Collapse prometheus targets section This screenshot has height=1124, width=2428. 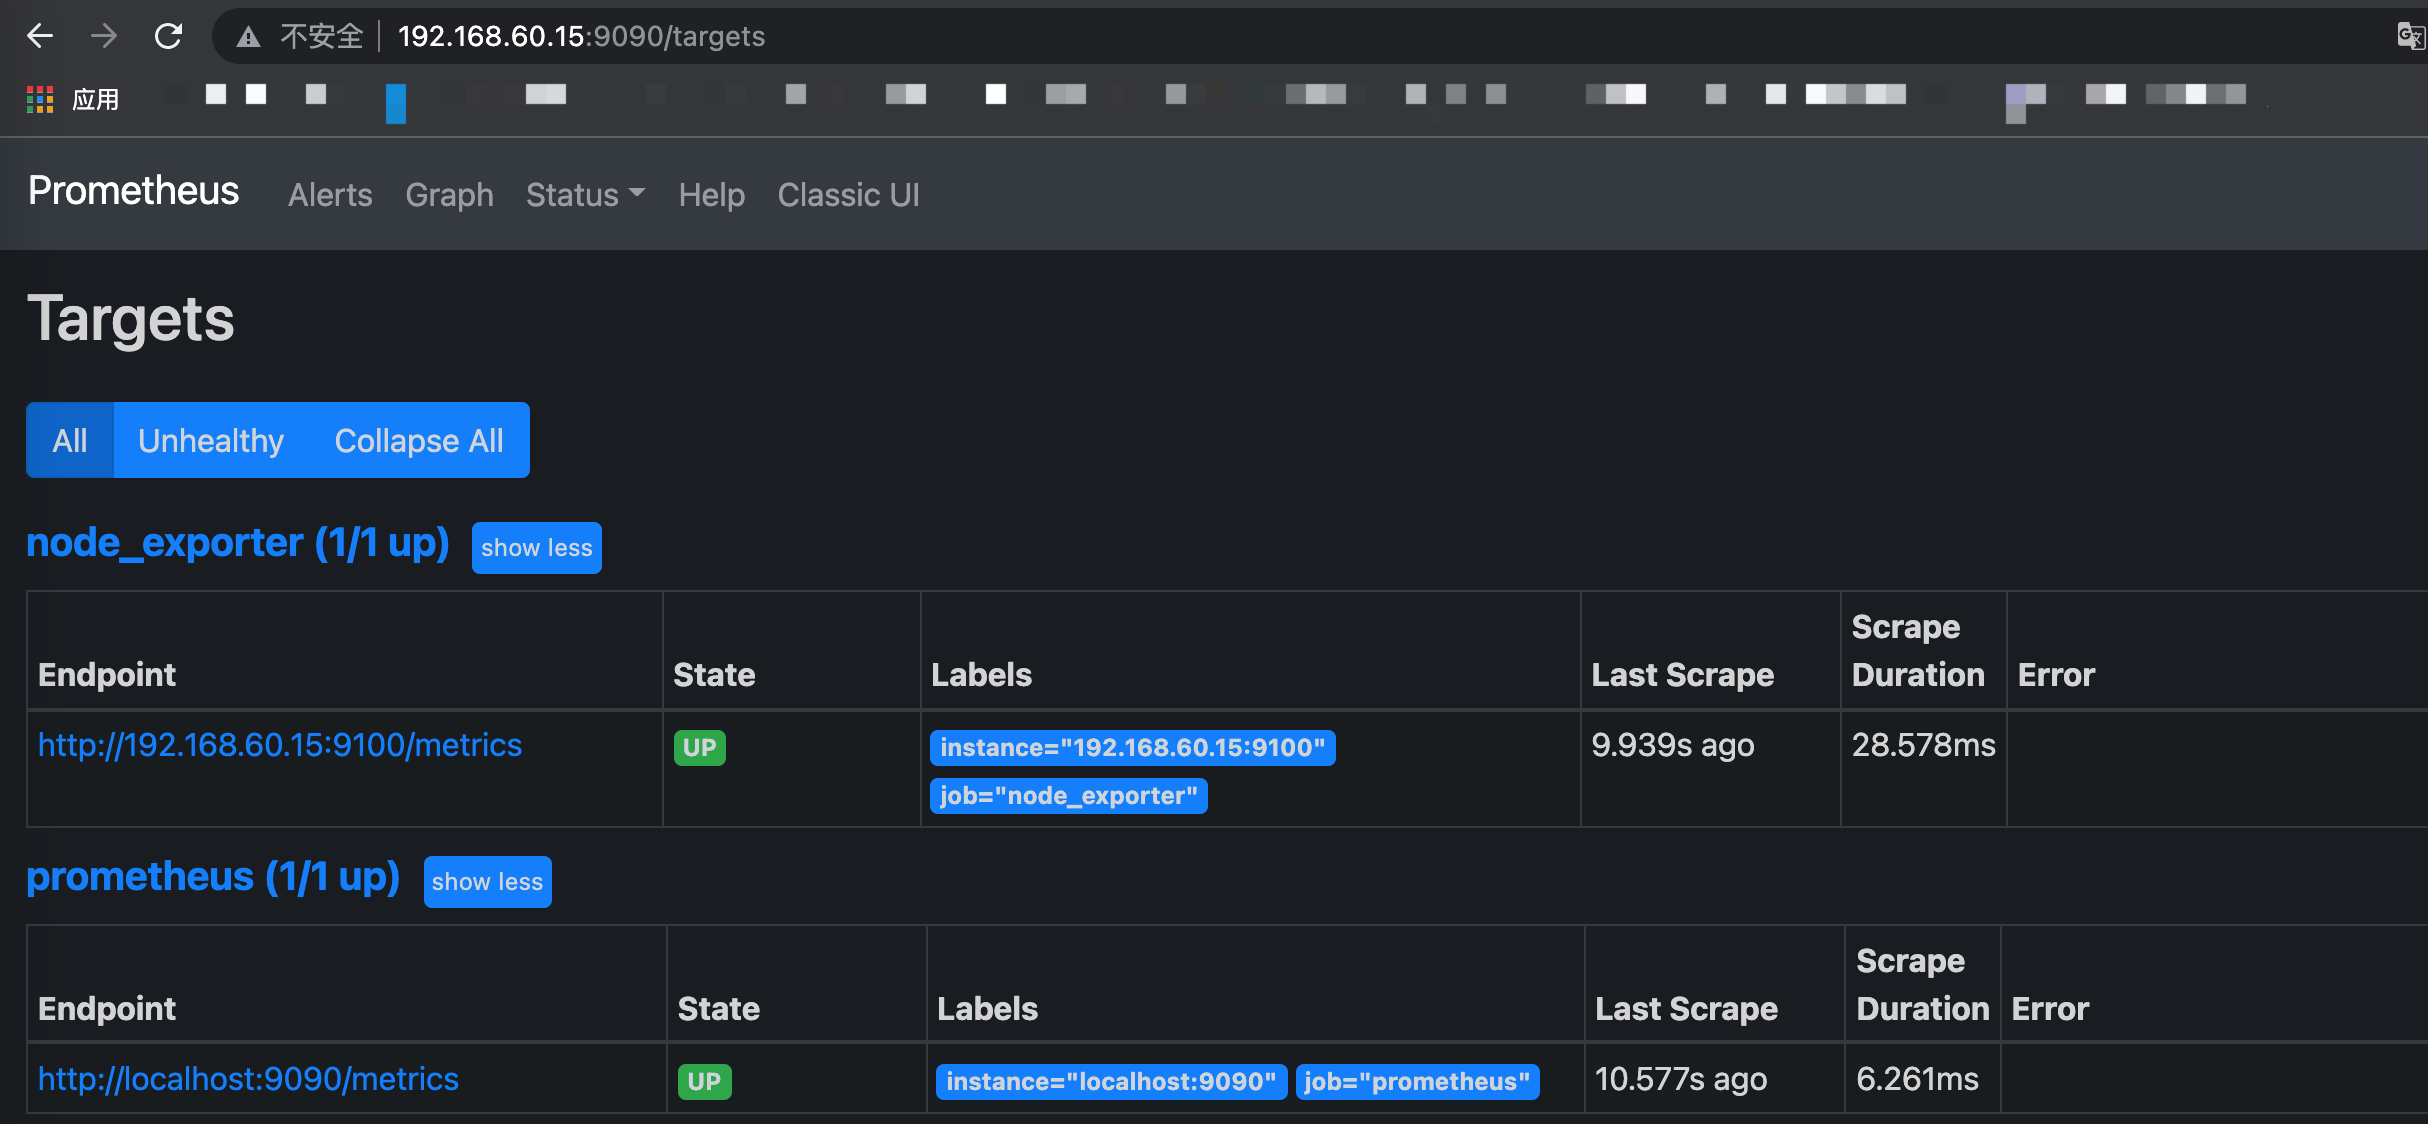click(486, 881)
